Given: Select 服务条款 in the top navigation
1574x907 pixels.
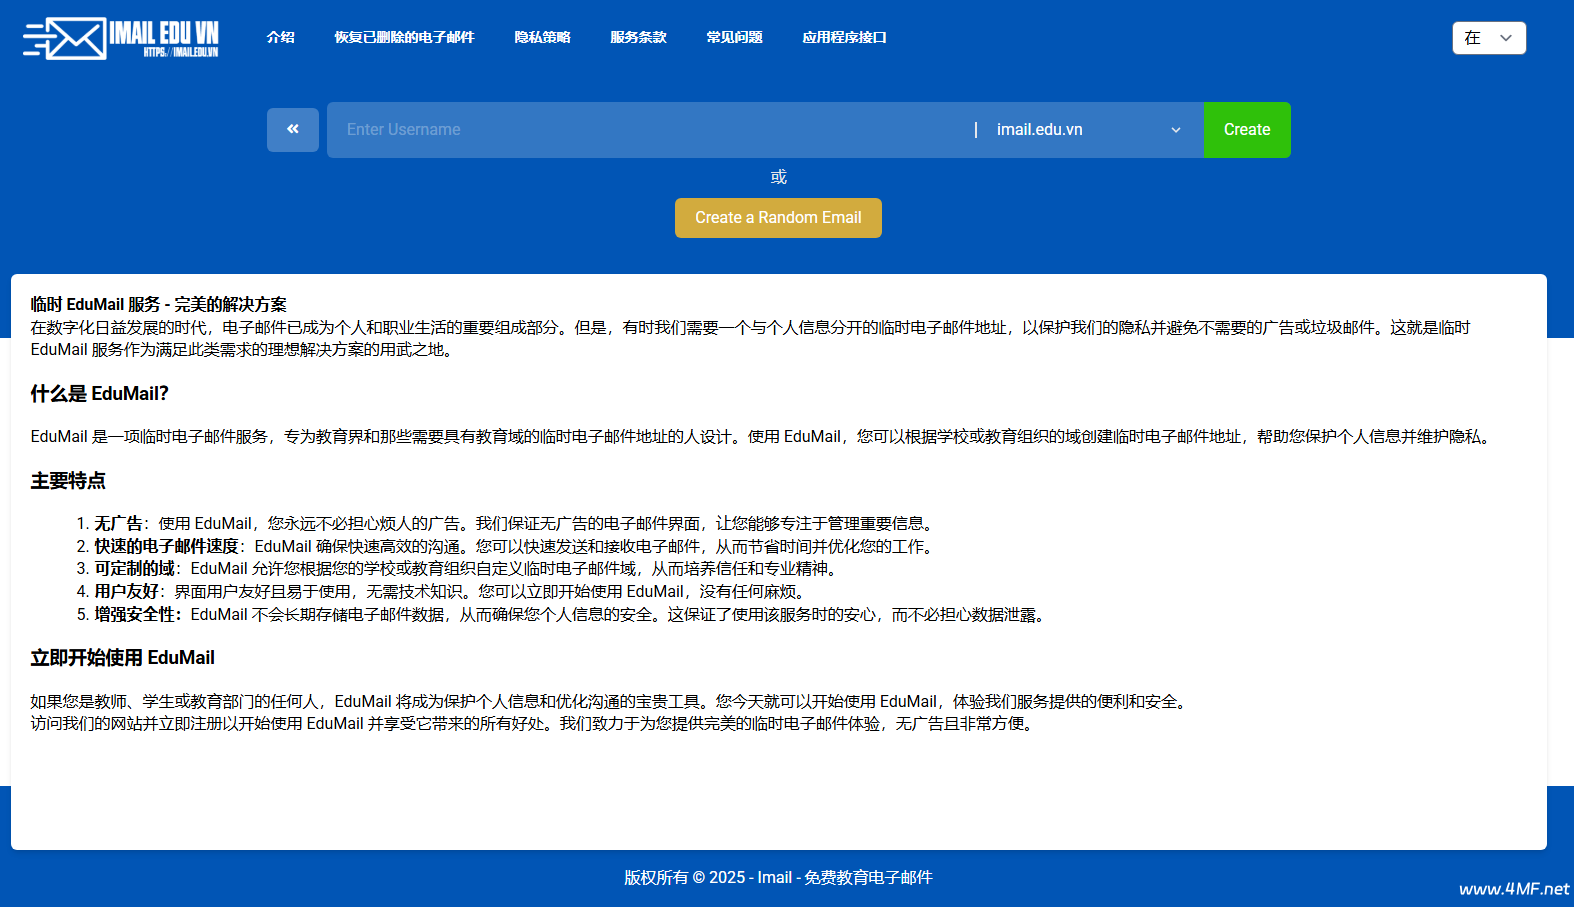Looking at the screenshot, I should pos(638,37).
